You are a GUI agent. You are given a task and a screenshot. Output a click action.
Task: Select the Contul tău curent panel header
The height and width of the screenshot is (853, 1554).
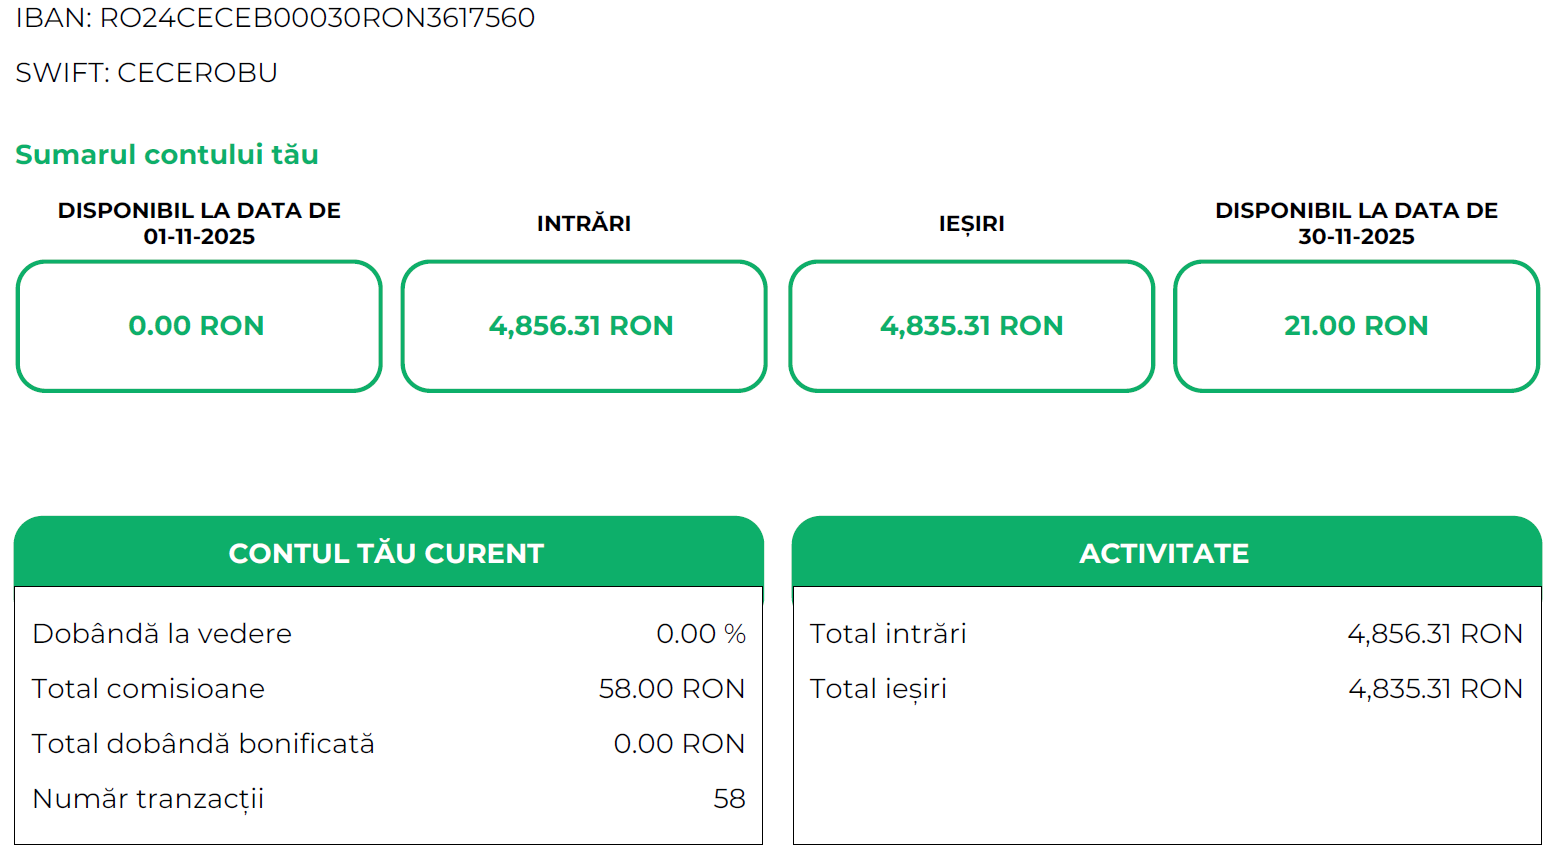387,553
